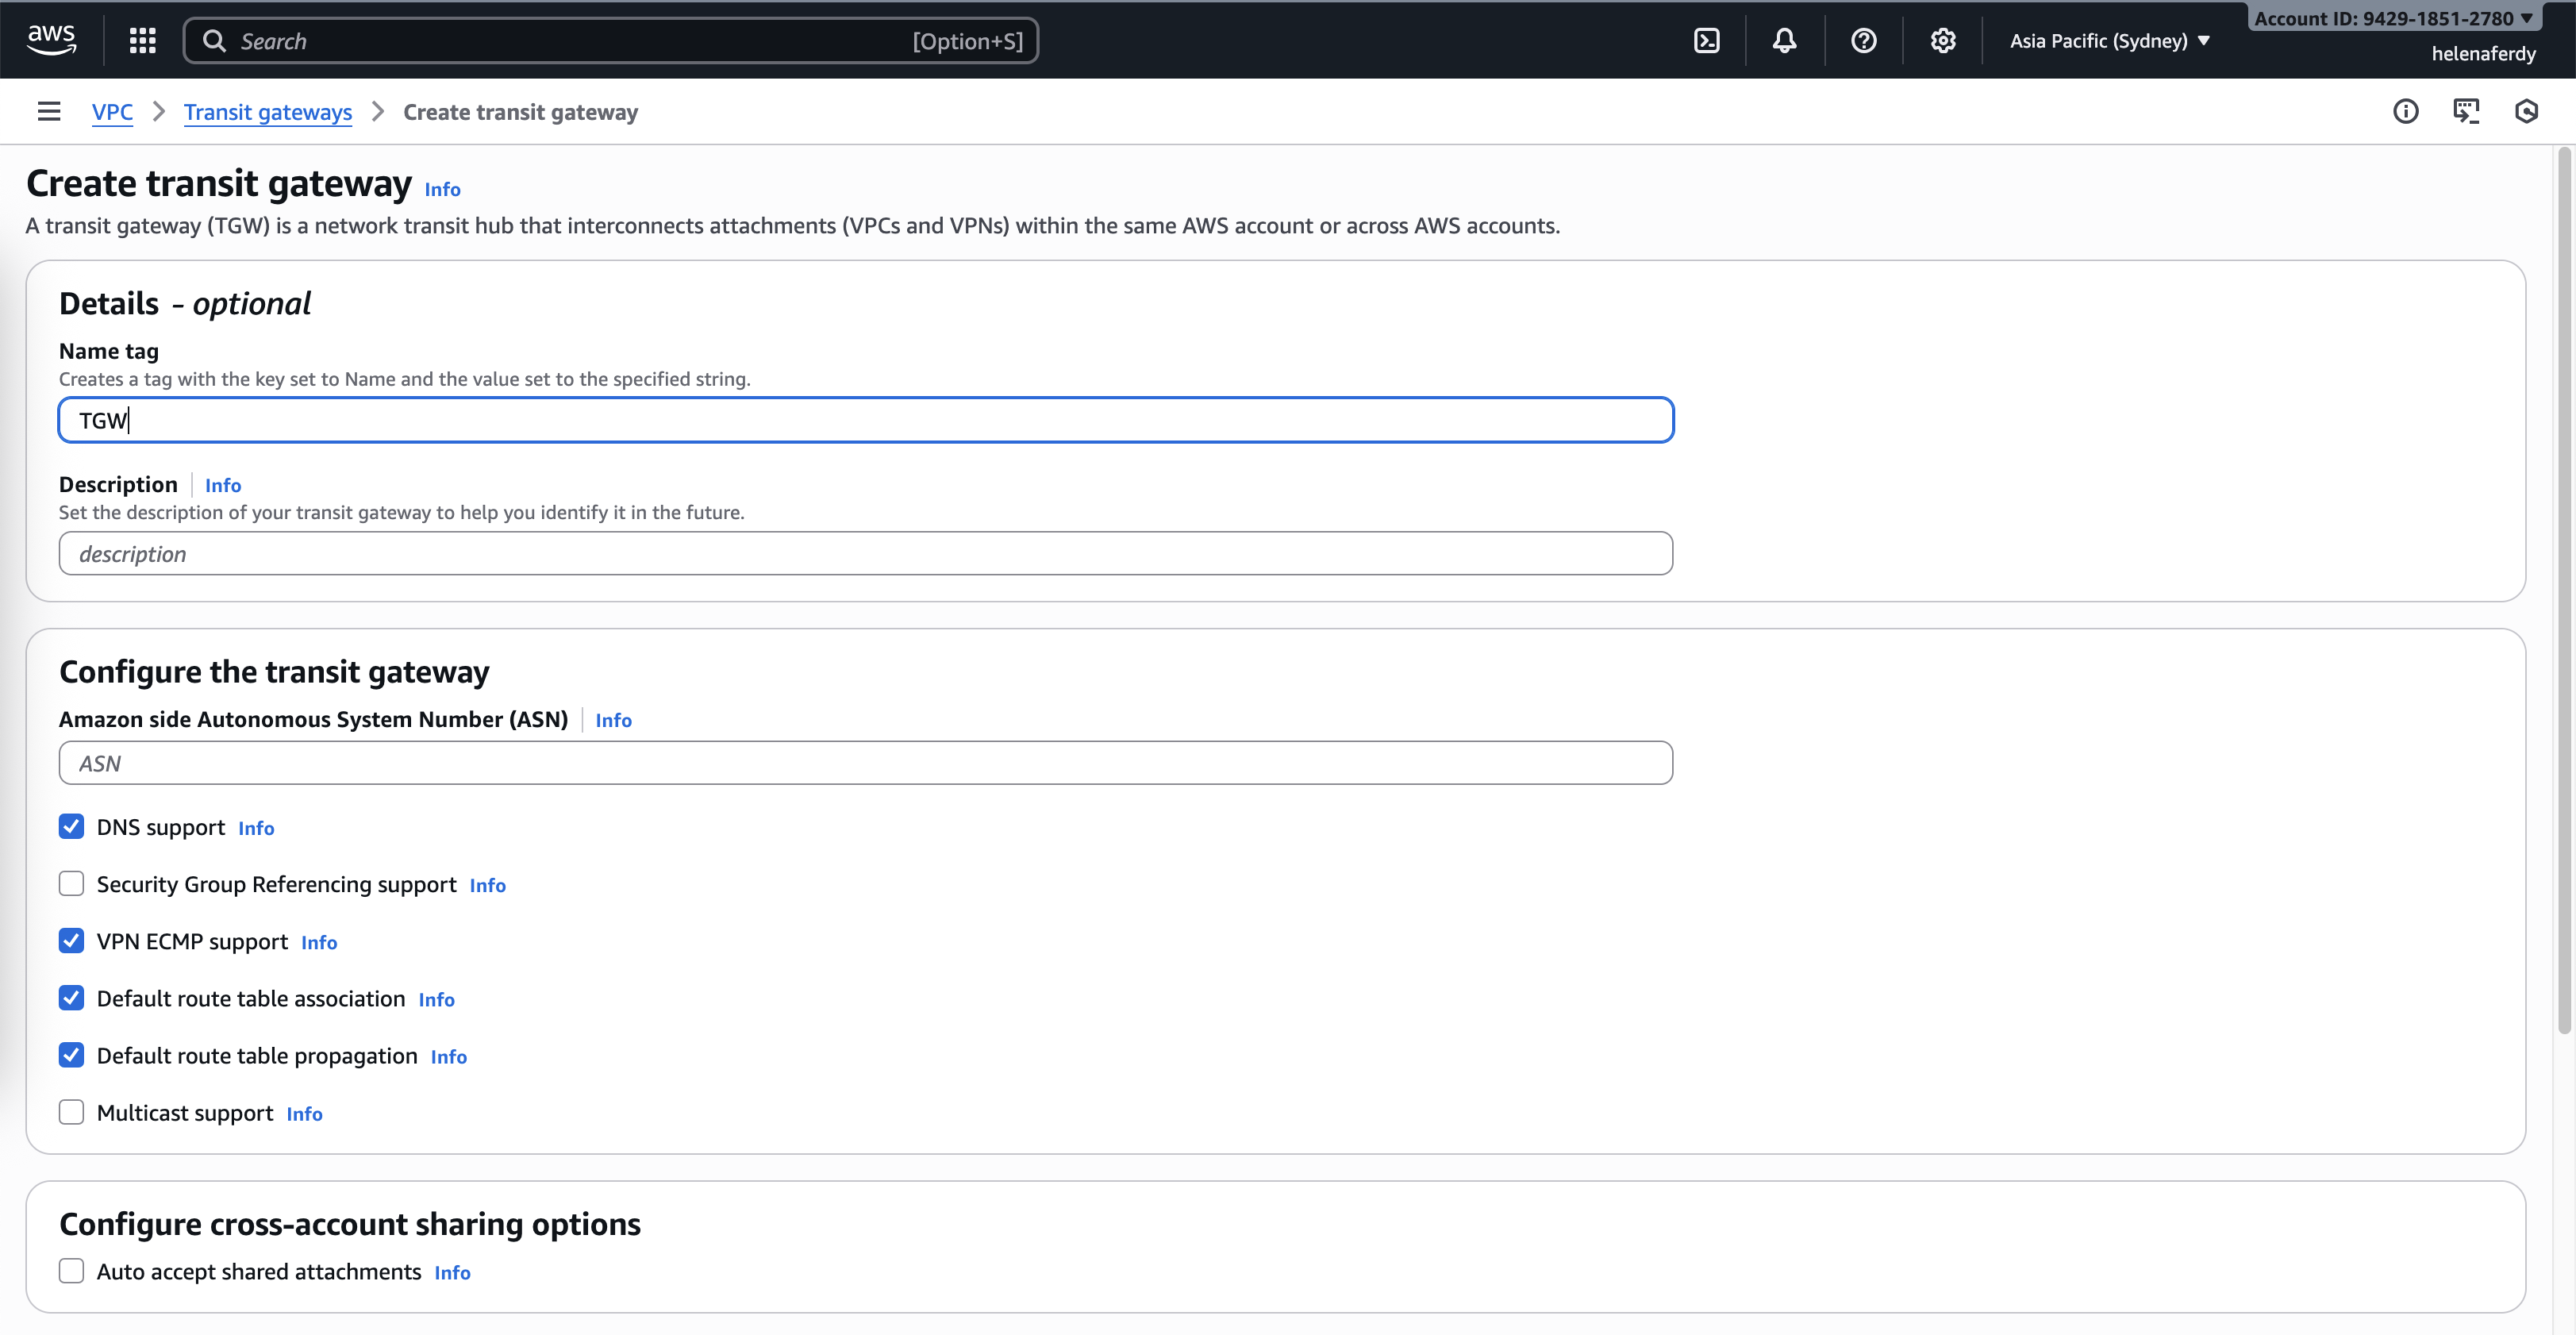Click Info link next to VPN ECMP support
This screenshot has width=2576, height=1335.
319,942
